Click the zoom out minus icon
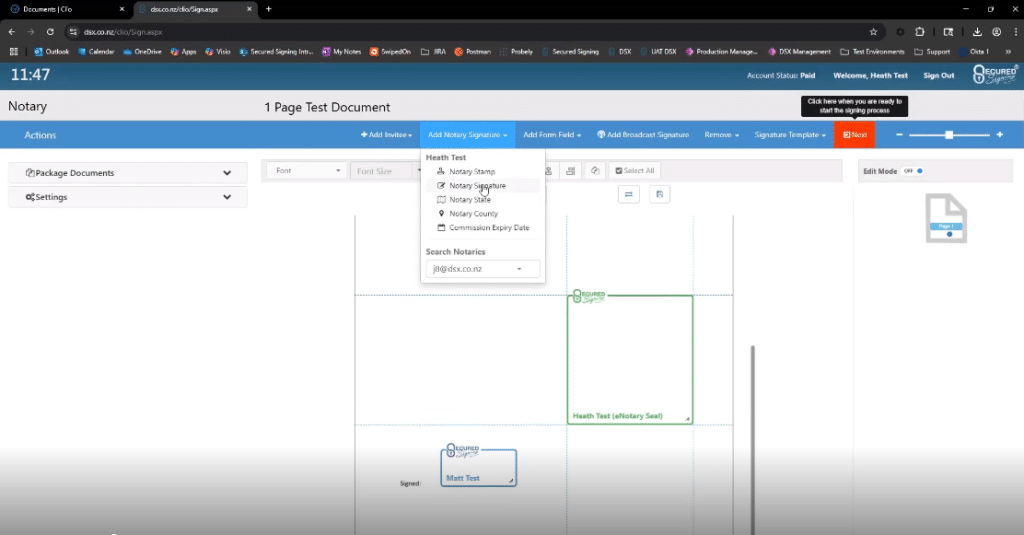The height and width of the screenshot is (535, 1024). 899,135
